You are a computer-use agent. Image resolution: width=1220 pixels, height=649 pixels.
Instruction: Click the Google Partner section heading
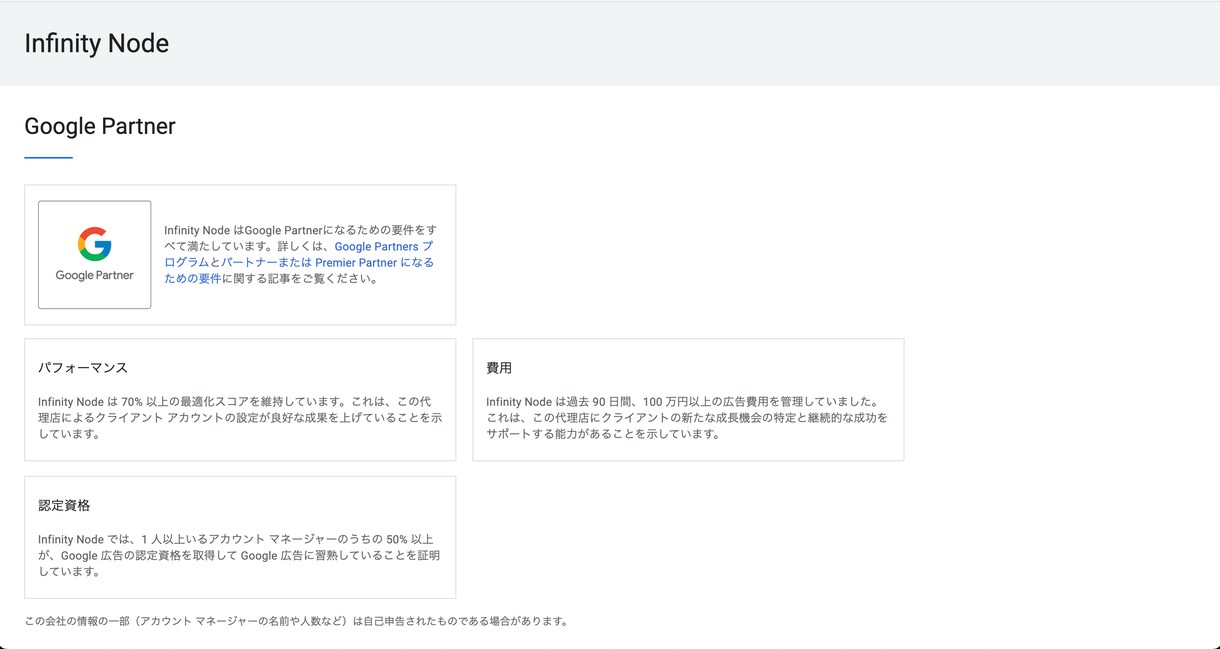coord(100,127)
